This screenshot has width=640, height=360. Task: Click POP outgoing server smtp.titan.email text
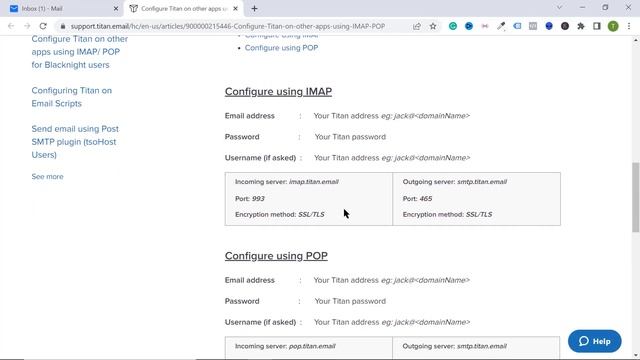click(482, 346)
